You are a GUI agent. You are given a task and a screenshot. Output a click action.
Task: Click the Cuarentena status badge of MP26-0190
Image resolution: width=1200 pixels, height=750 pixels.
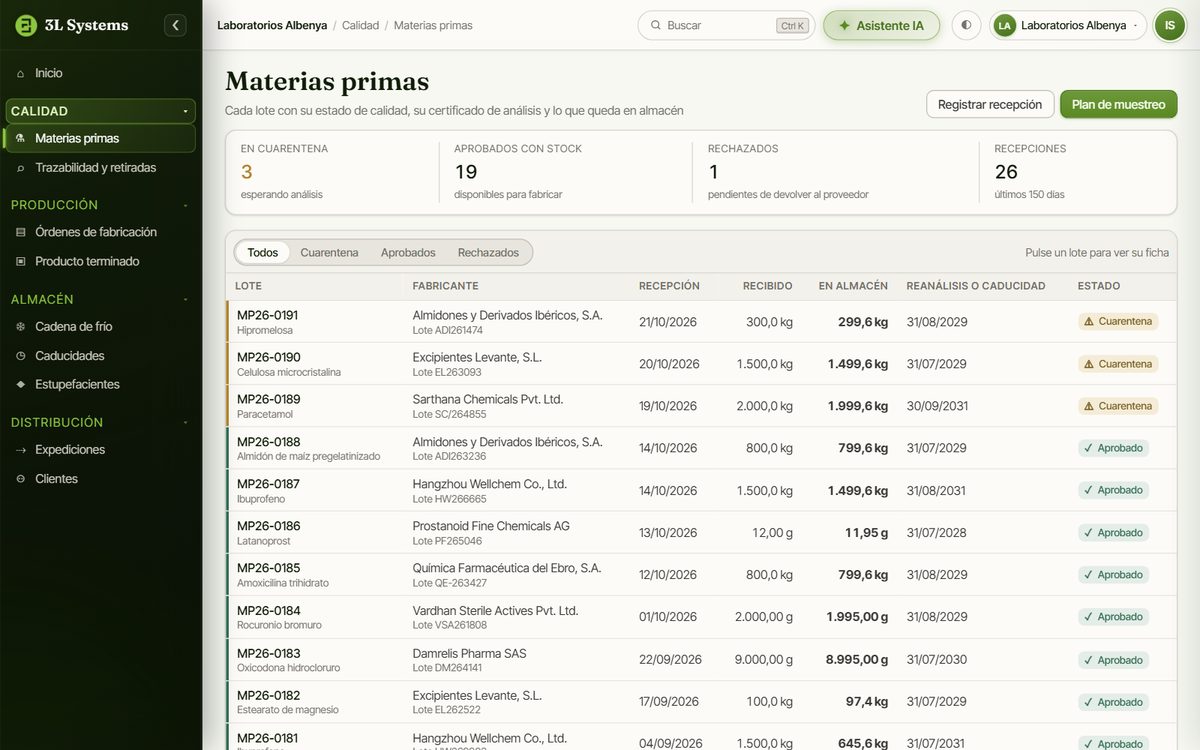(1118, 364)
